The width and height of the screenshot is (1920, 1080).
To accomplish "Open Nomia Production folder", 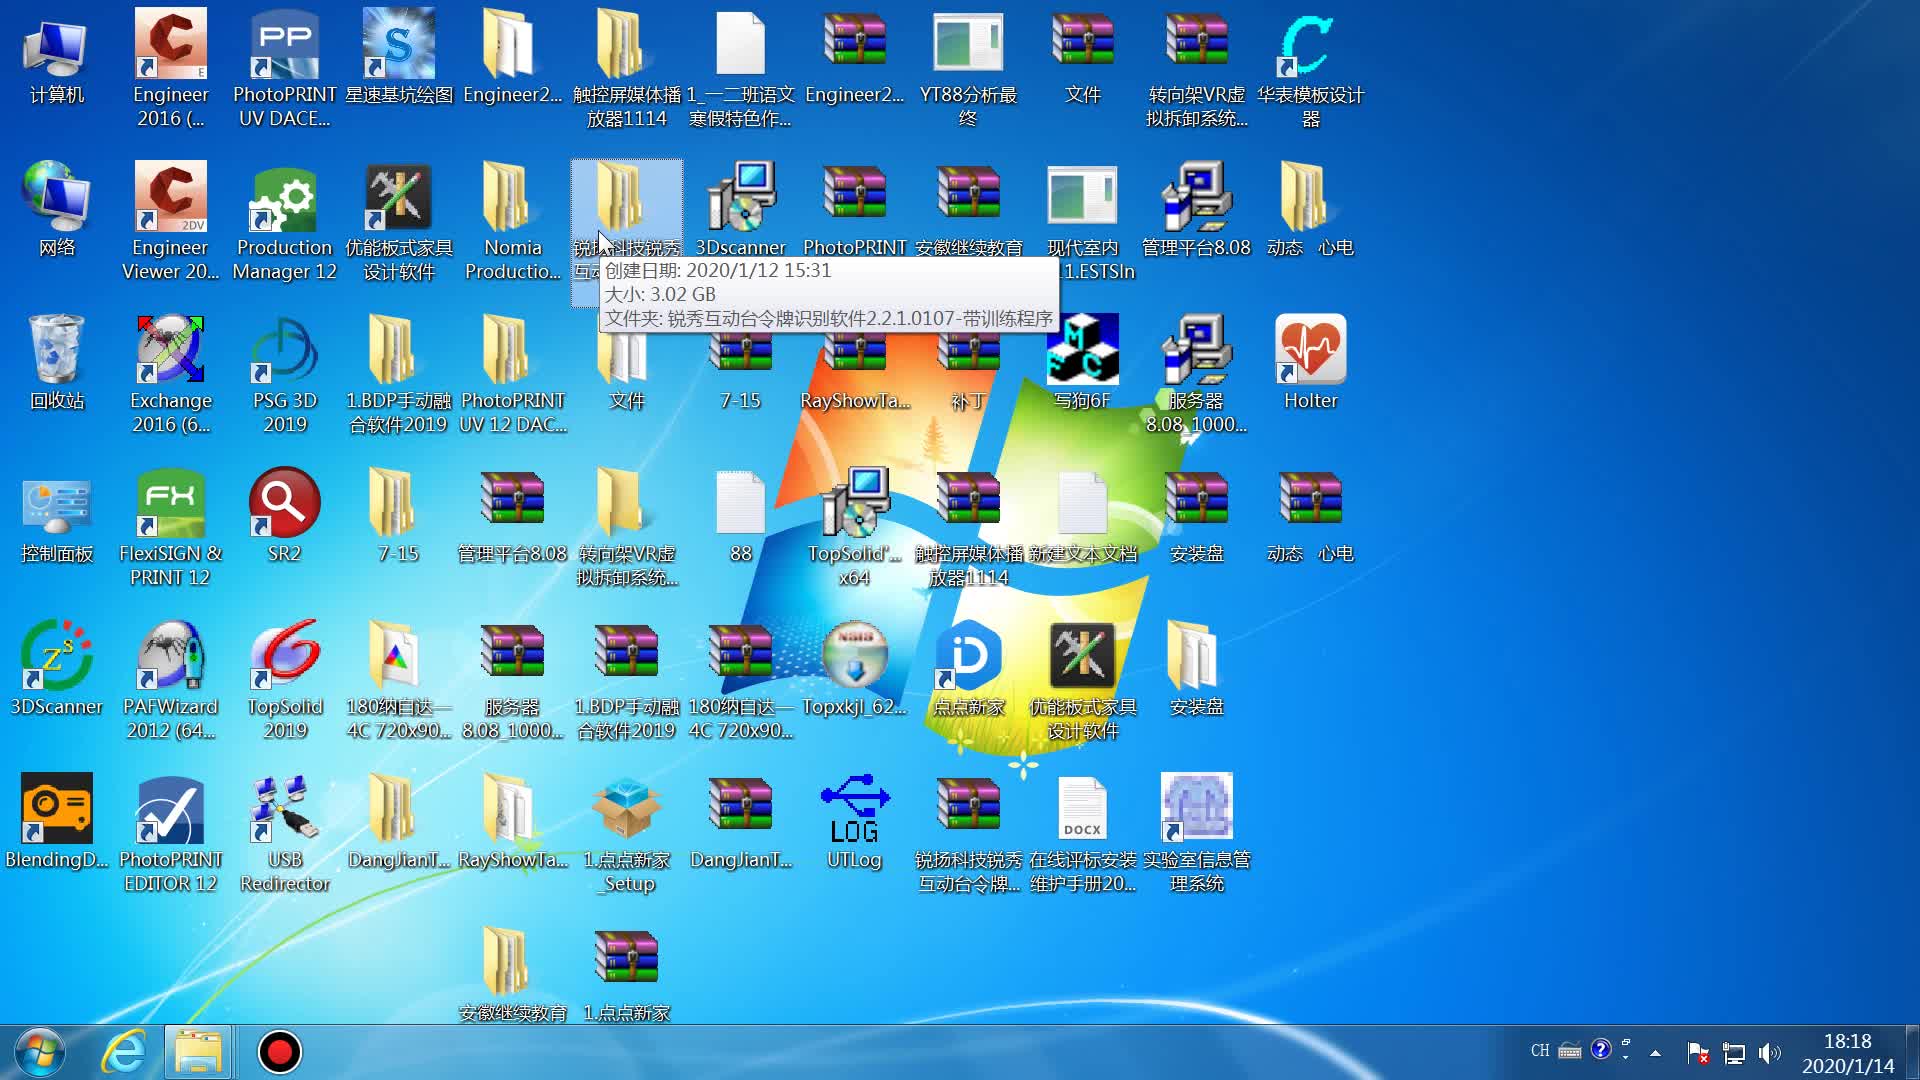I will click(512, 221).
